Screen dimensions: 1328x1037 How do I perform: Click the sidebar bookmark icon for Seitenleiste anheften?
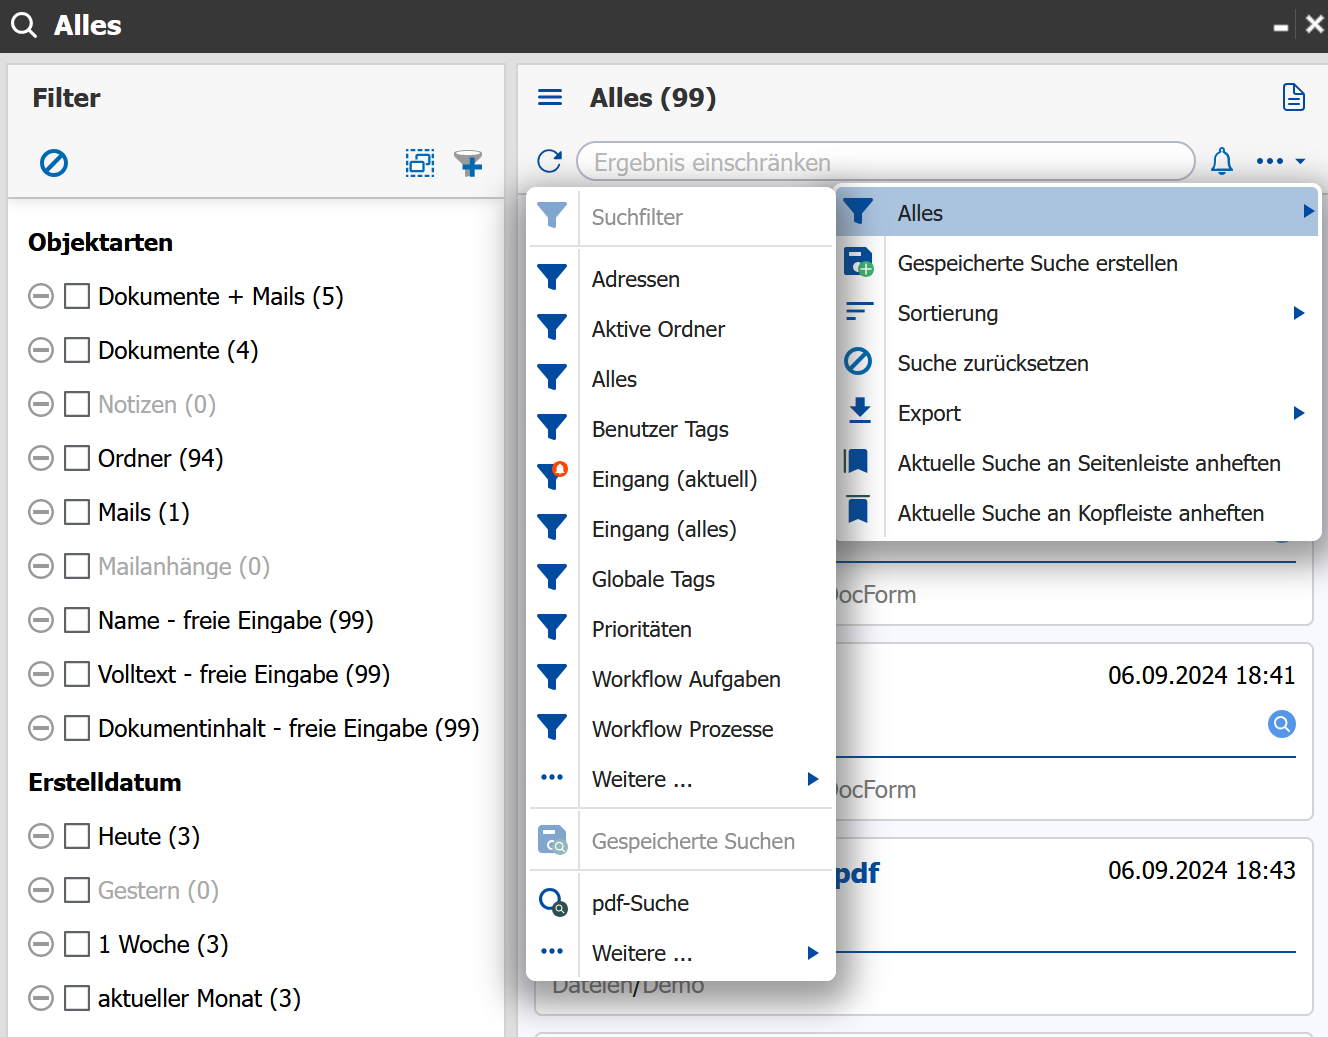coord(856,461)
